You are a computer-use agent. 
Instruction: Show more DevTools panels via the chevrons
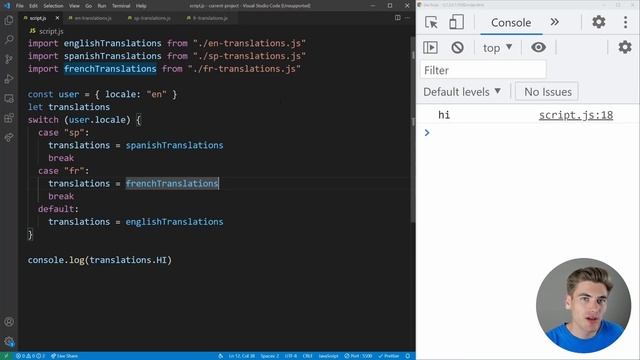(554, 22)
